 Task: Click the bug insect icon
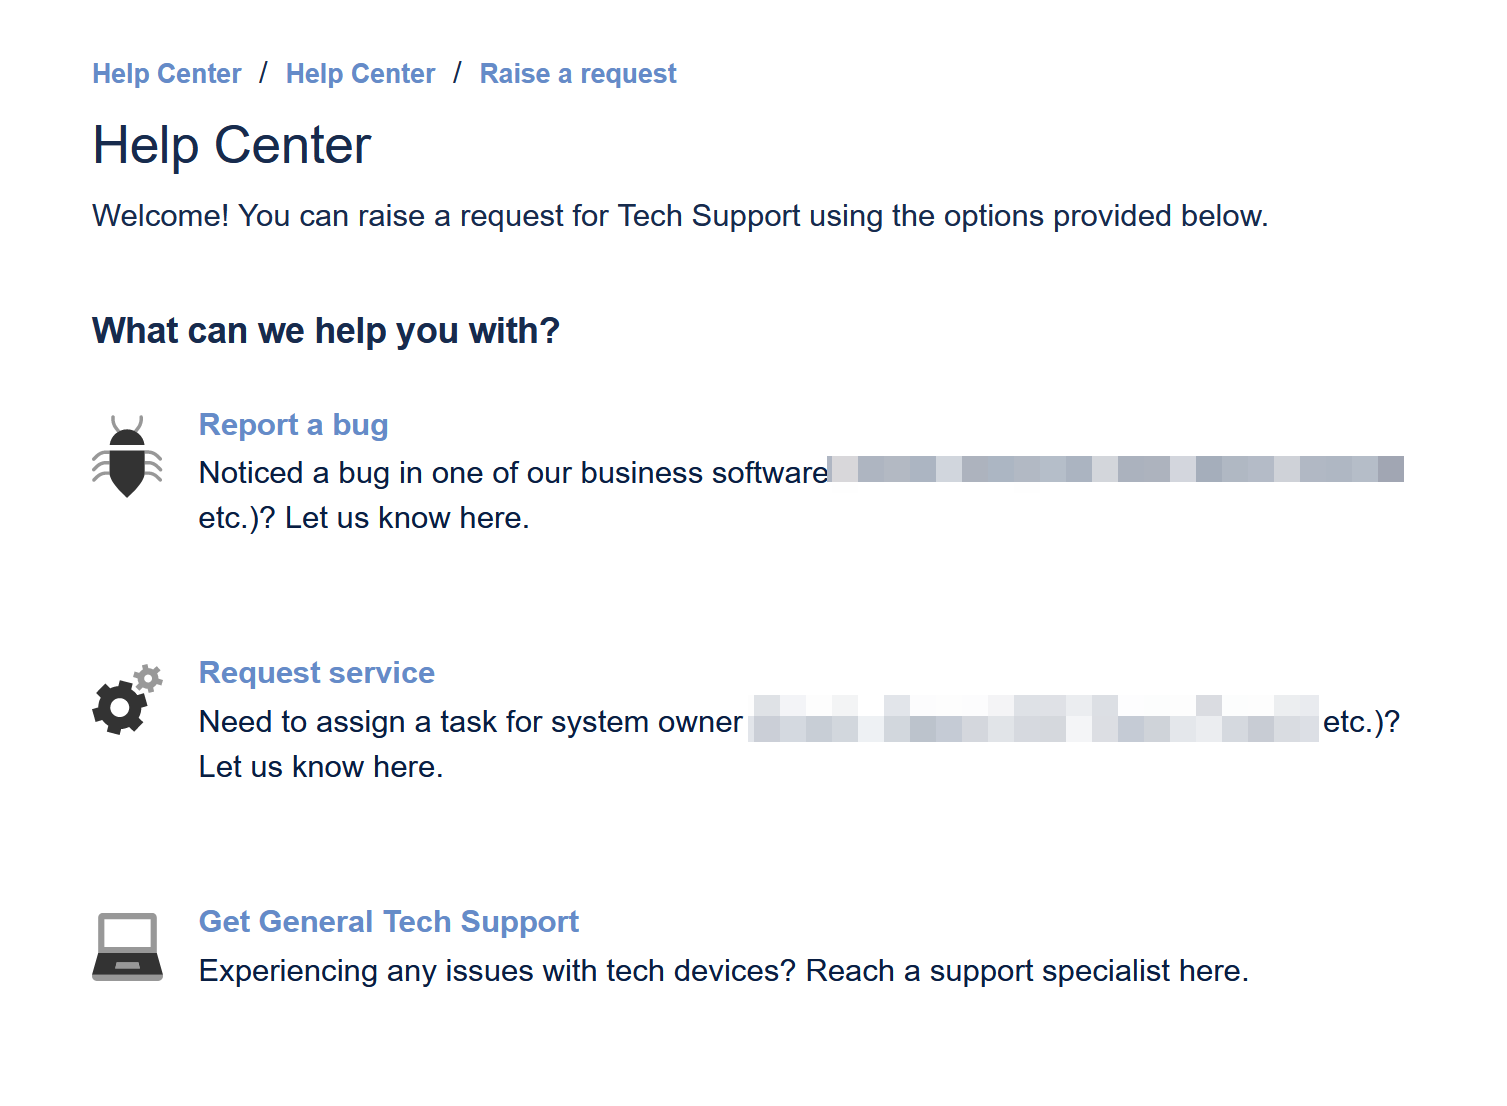(127, 457)
